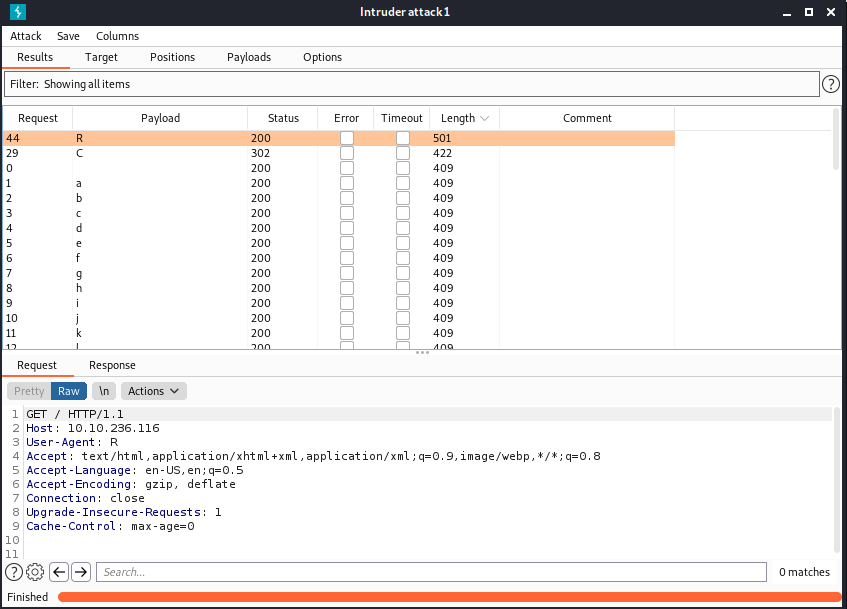Select request 44 row with payload R

click(x=339, y=138)
